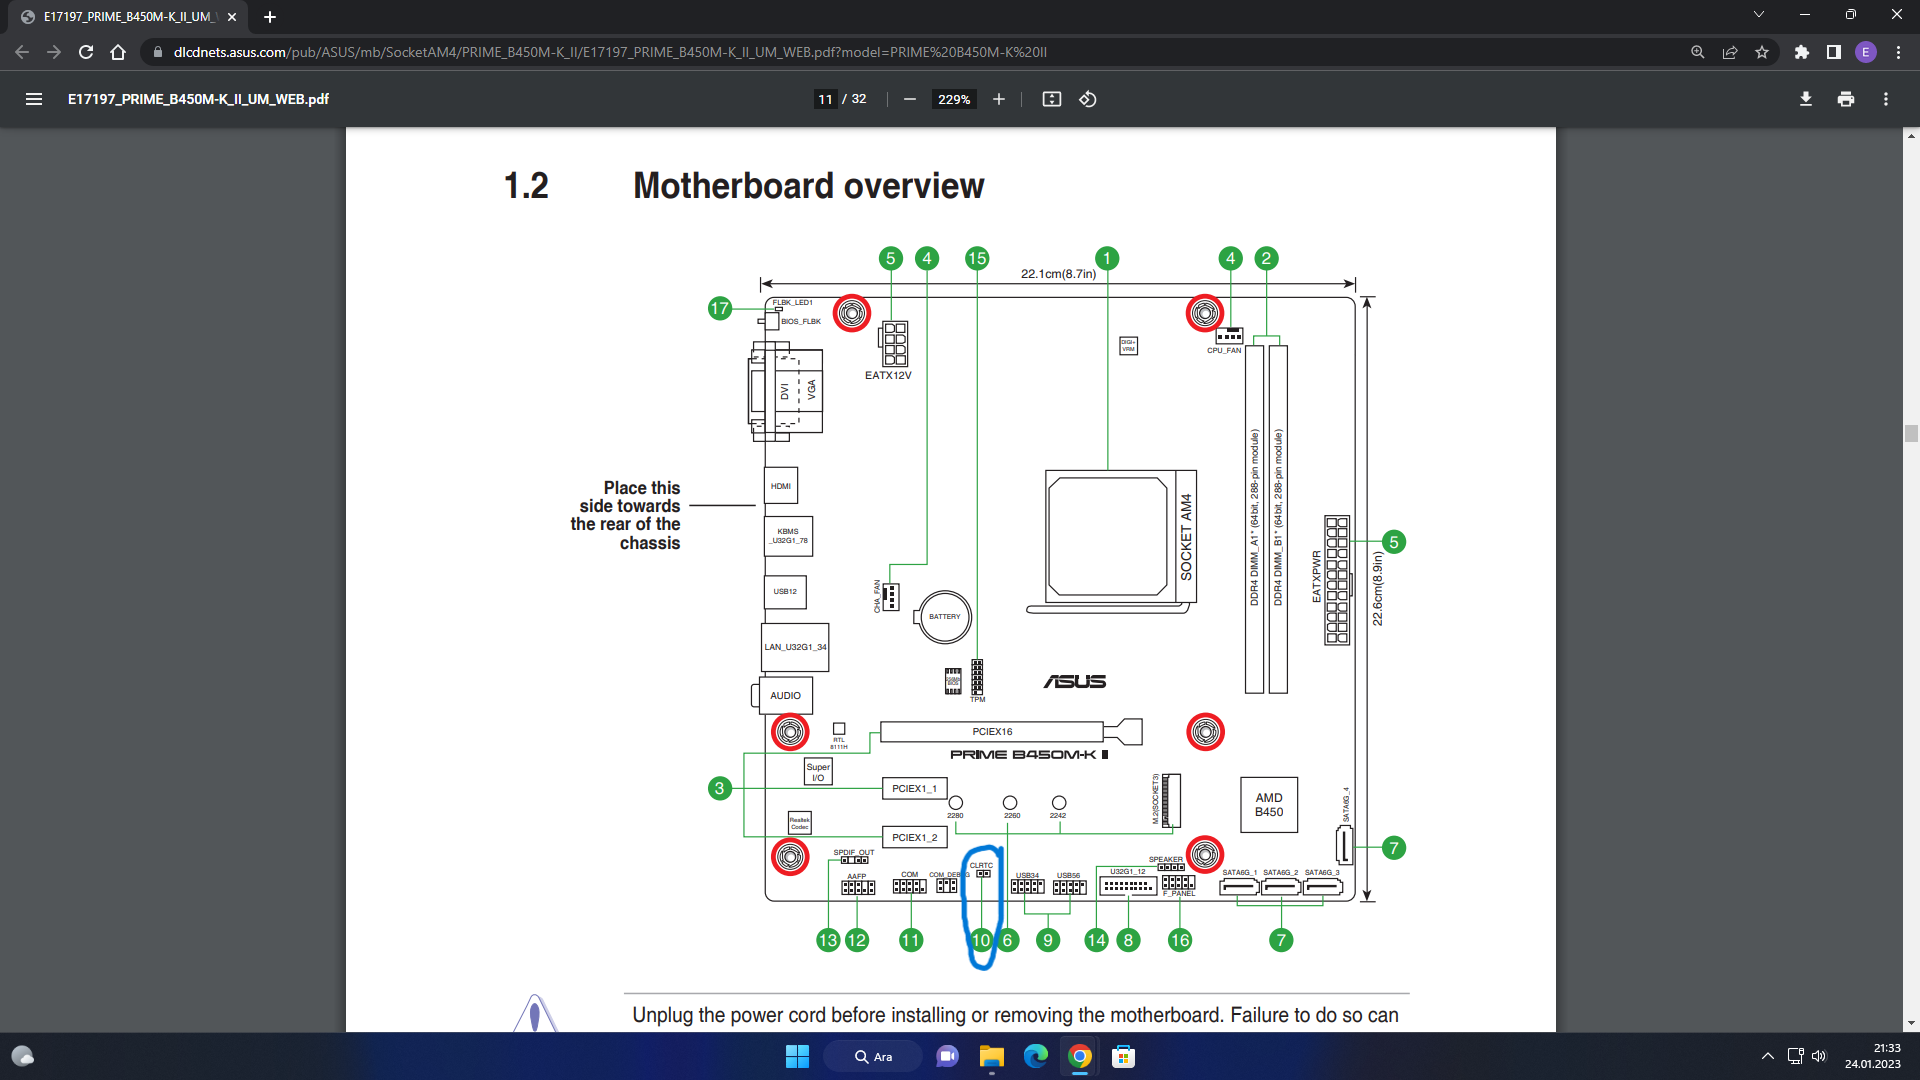Viewport: 1920px width, 1080px height.
Task: Edit the zoom level field showing 229%
Action: click(954, 99)
